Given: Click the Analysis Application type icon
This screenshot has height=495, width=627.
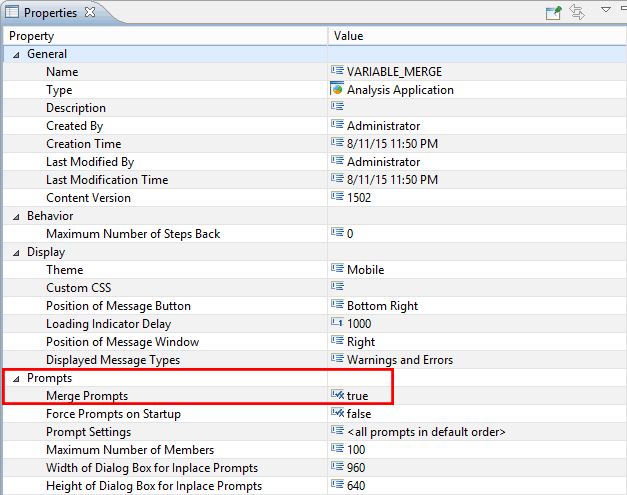Looking at the screenshot, I should pyautogui.click(x=337, y=90).
